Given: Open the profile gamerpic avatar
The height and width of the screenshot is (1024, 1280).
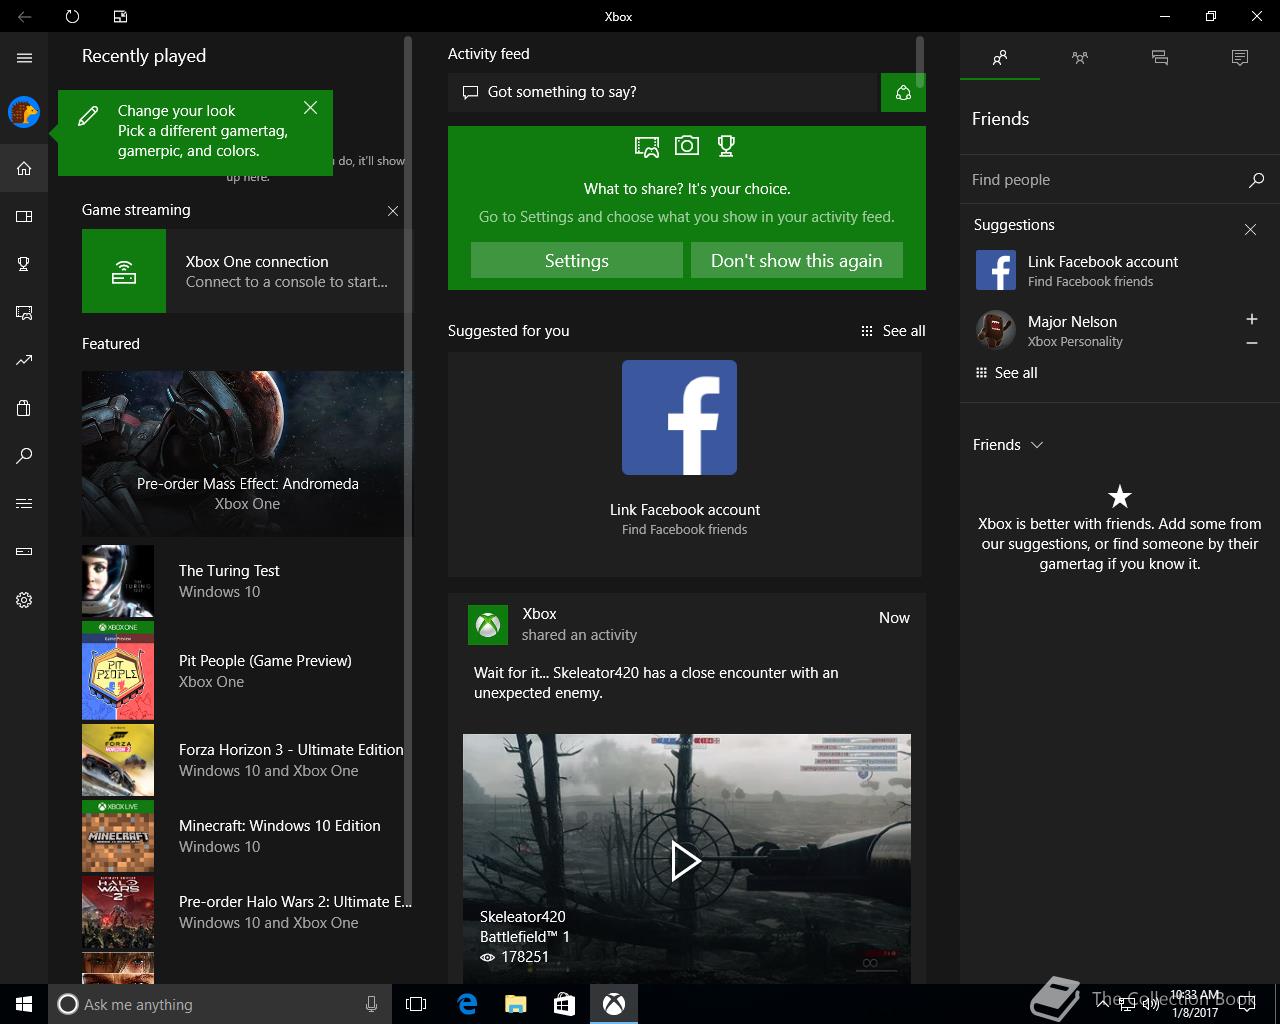Looking at the screenshot, I should [x=24, y=112].
